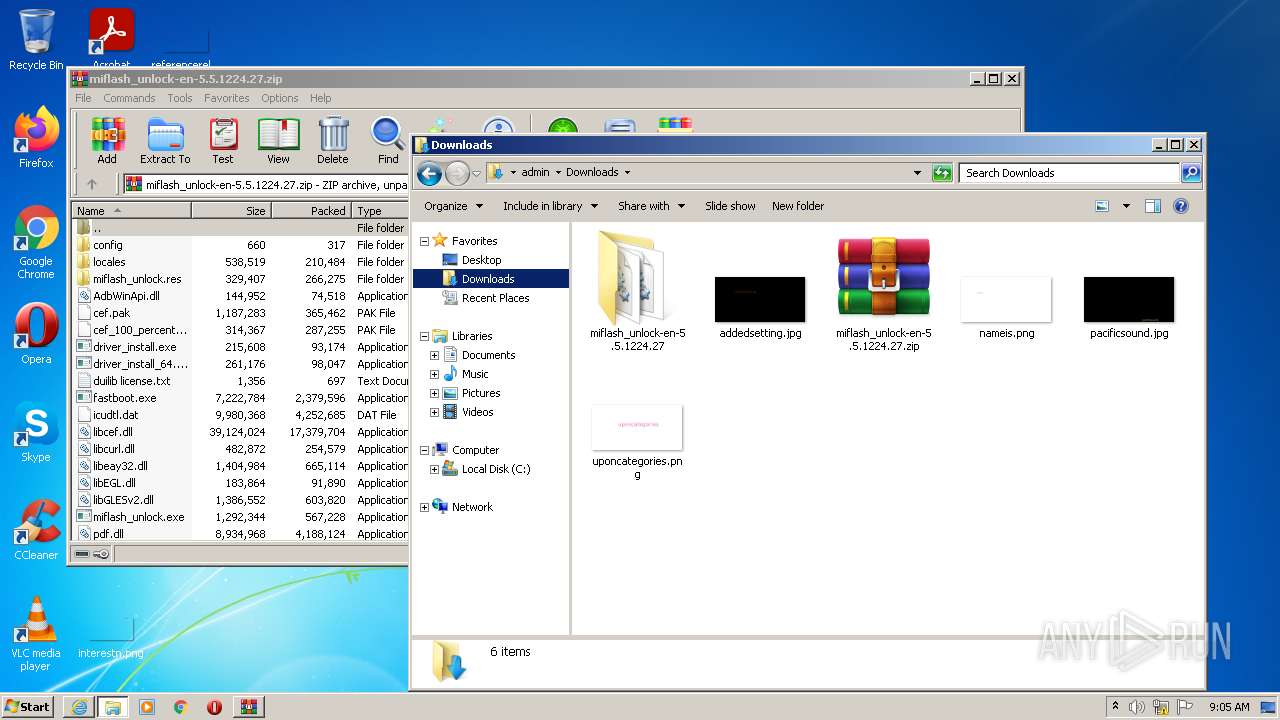Viewport: 1280px width, 720px height.
Task: Click the Find magnifier icon in WinRAR
Action: pos(388,141)
